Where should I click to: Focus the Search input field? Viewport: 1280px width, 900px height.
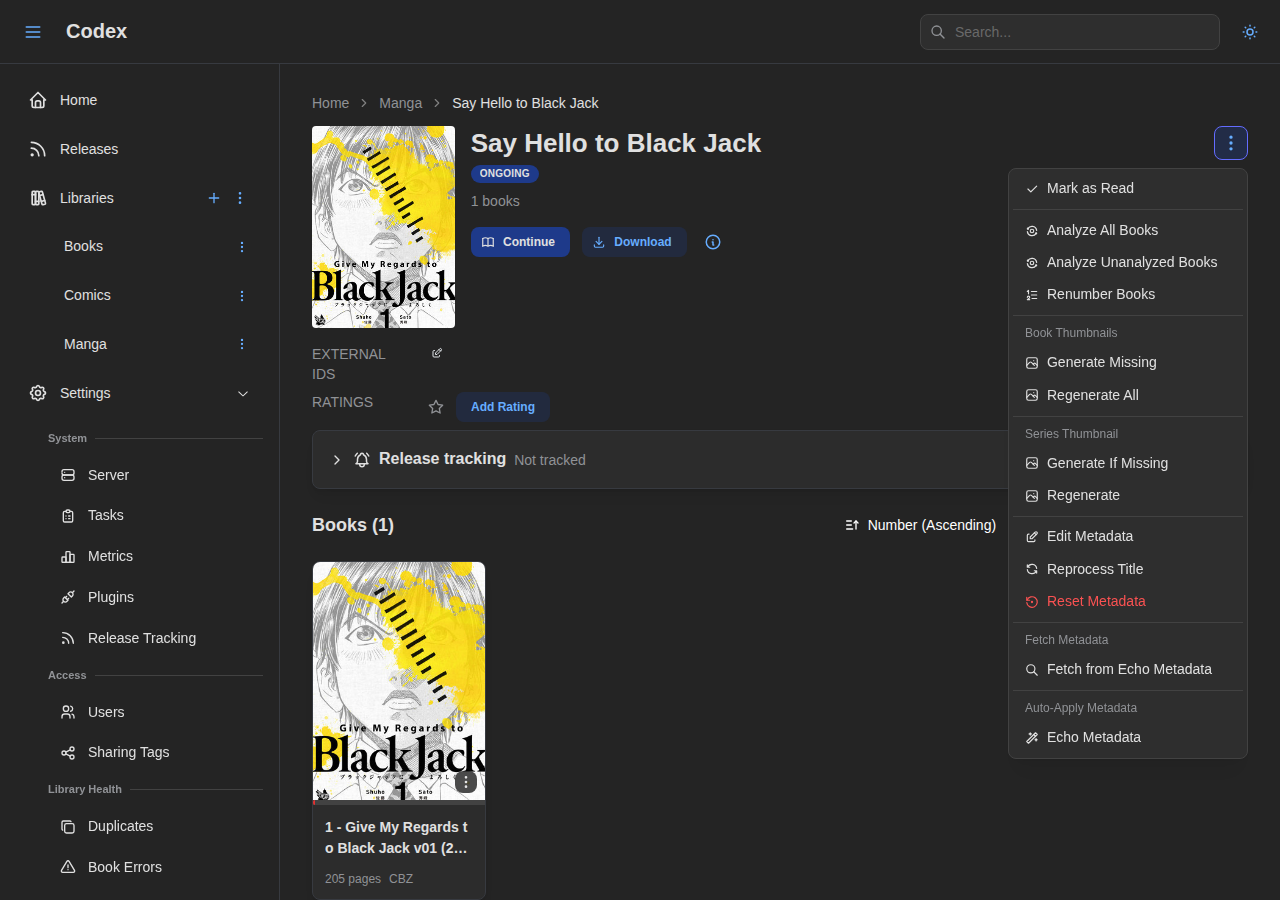coord(1070,32)
